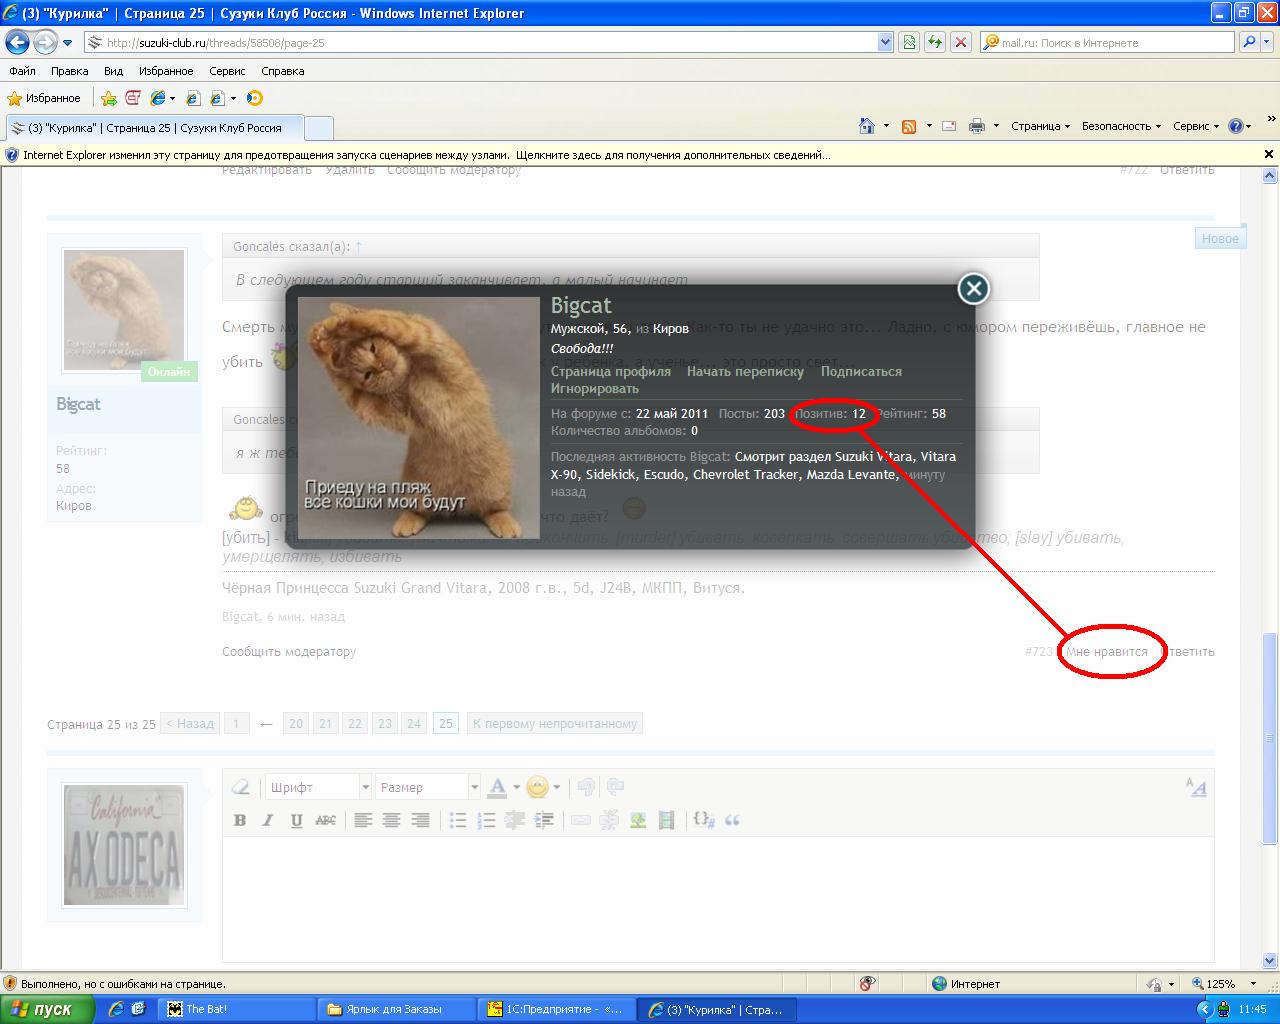This screenshot has width=1280, height=1024.
Task: Open the Избранное menu in menu bar
Action: click(x=166, y=71)
